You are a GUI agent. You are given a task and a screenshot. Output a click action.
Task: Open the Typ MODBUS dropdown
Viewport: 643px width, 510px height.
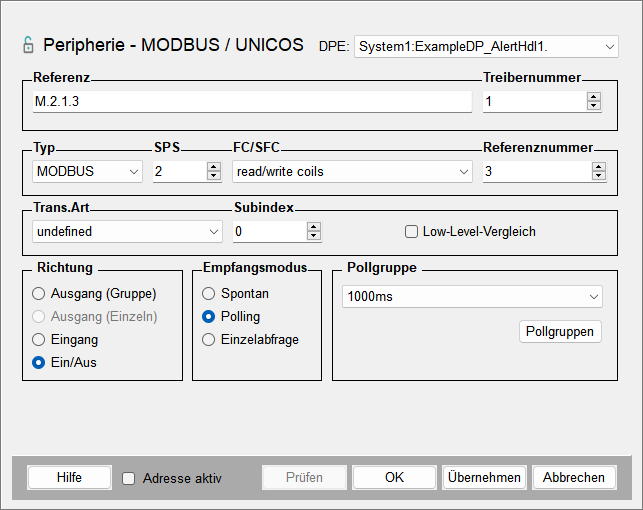pos(87,171)
